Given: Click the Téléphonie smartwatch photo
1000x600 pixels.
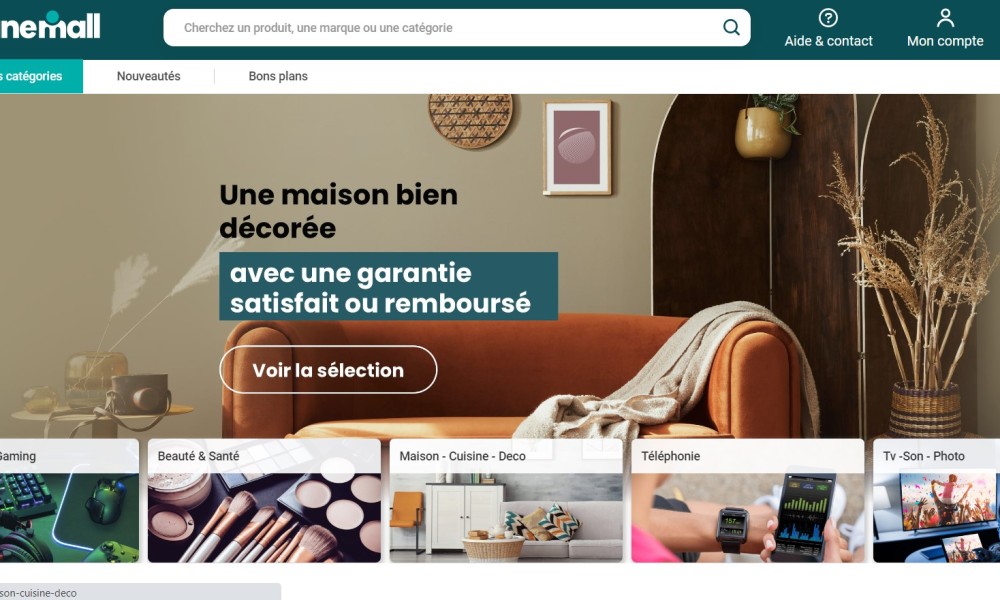Looking at the screenshot, I should pos(747,518).
